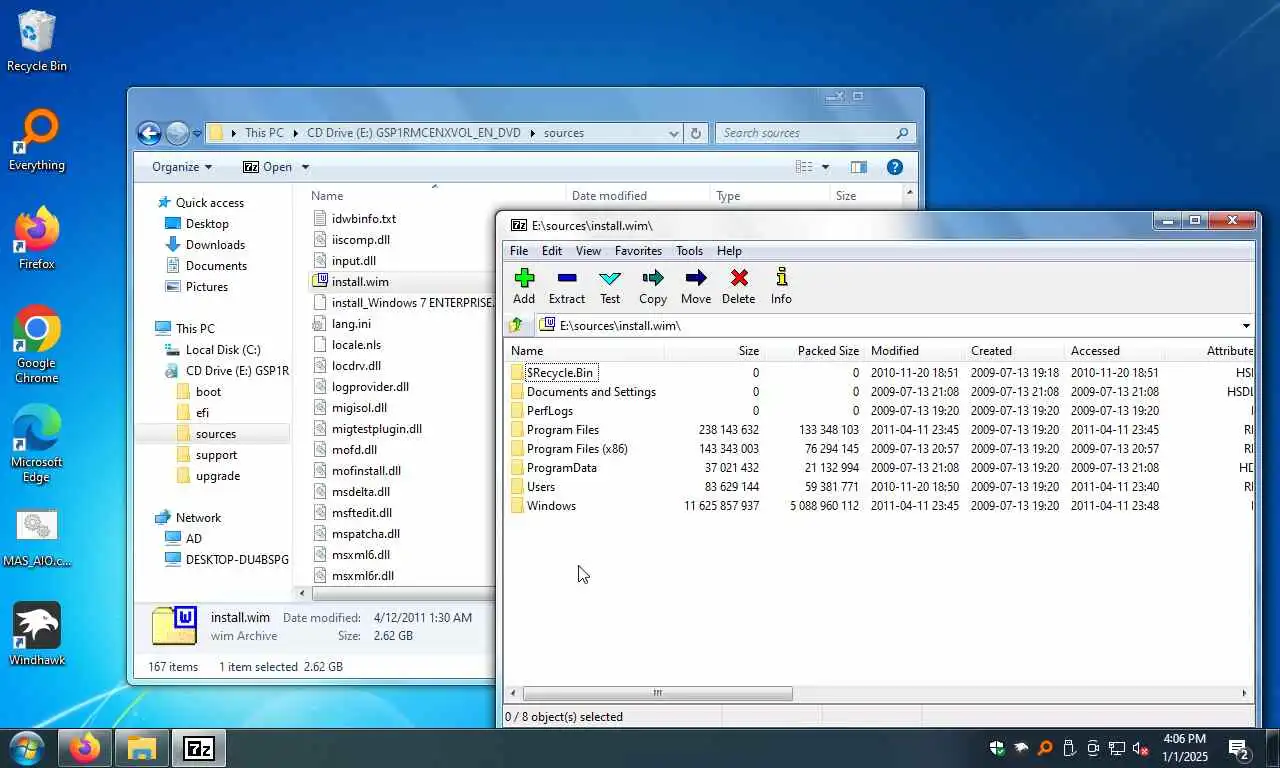Open MAS_AIO.cmd desktop file

[37, 538]
